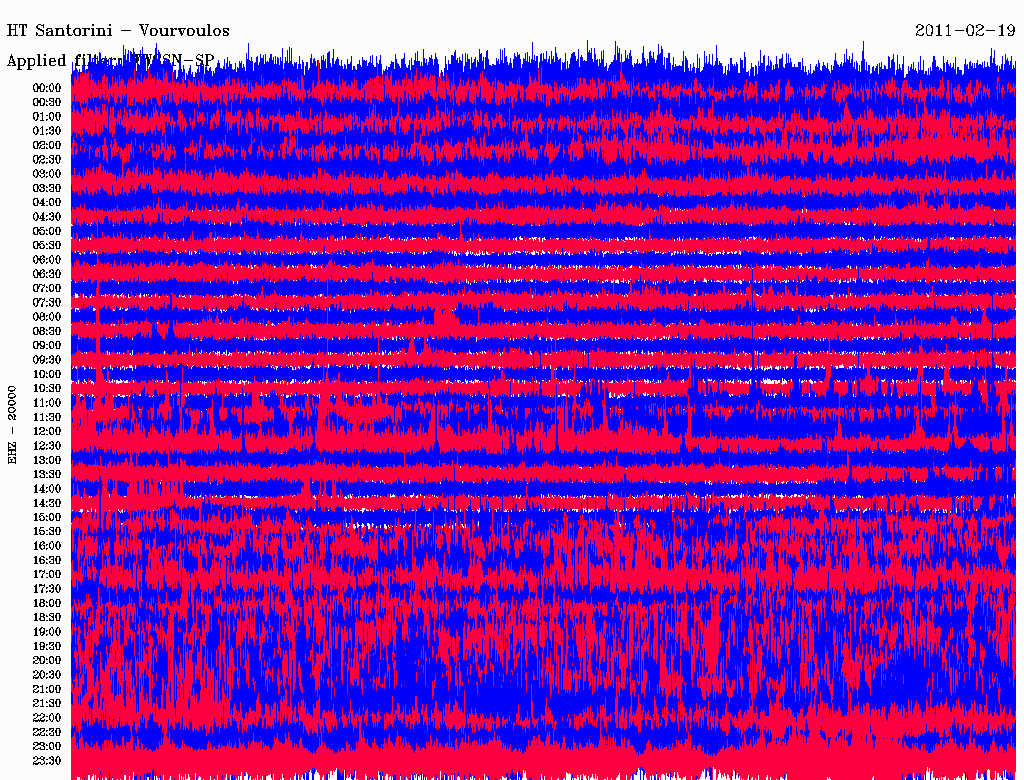Viewport: 1024px width, 780px height.
Task: Select the 15:00 time label
Action: 47,517
